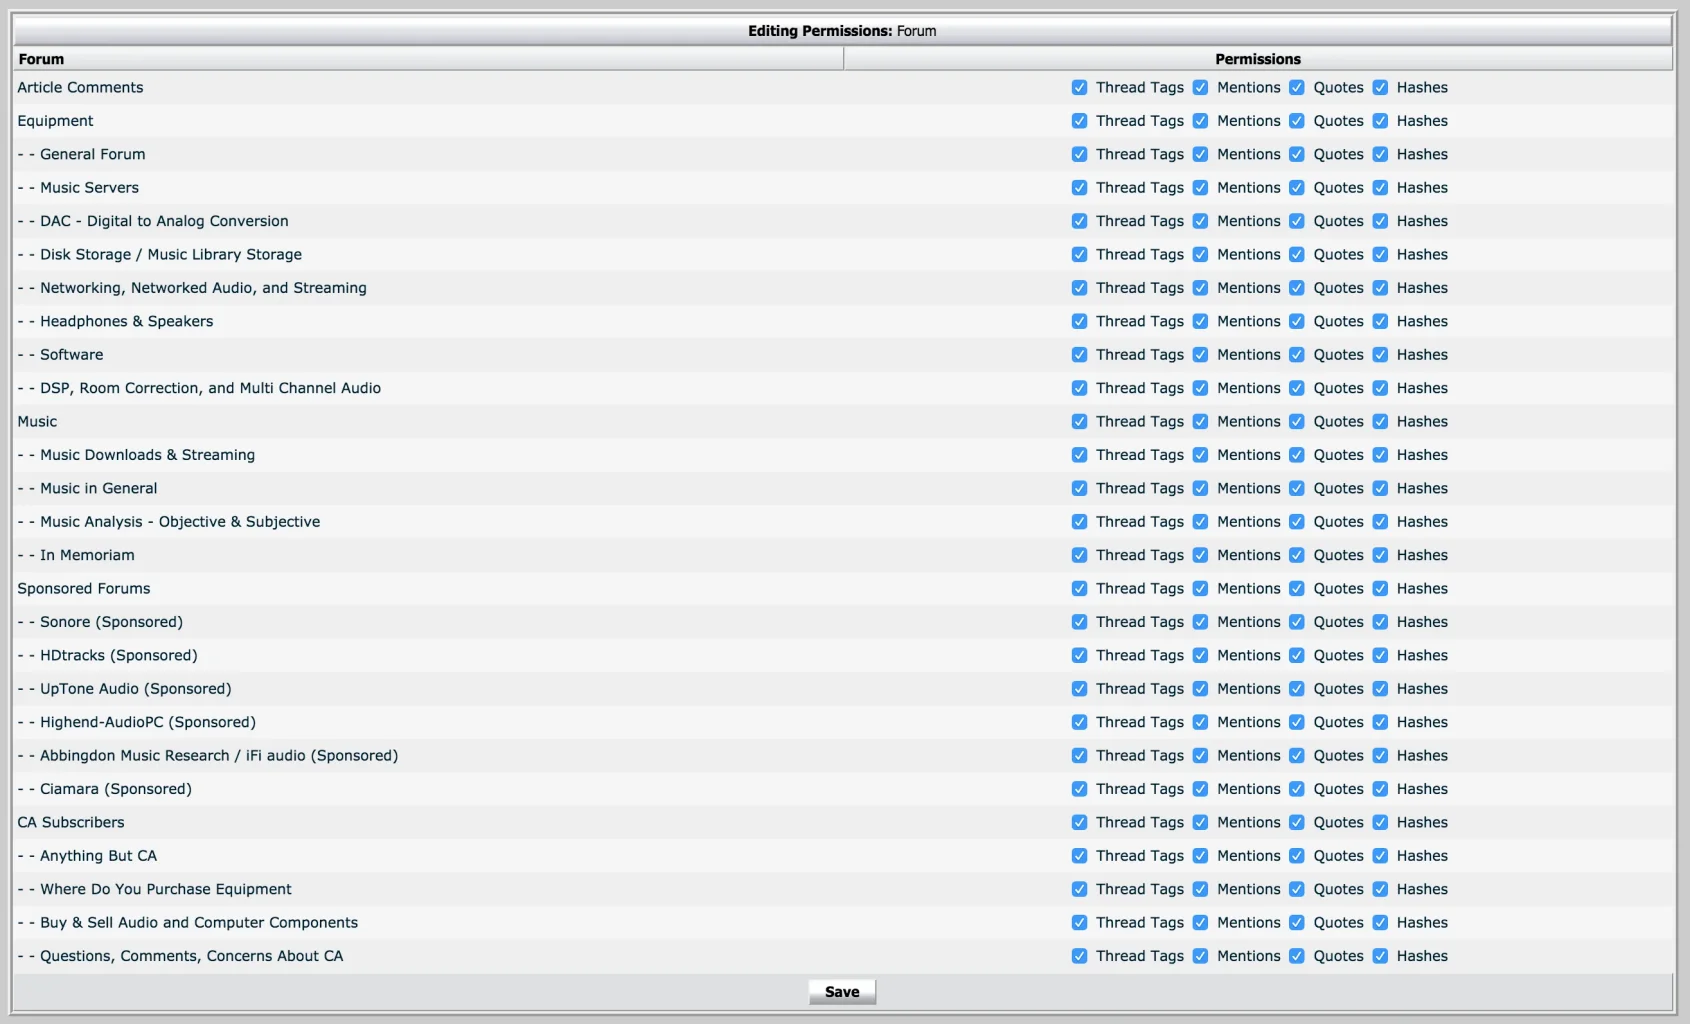Disable Mentions for Disk Storage forum
1690x1024 pixels.
pyautogui.click(x=1200, y=255)
